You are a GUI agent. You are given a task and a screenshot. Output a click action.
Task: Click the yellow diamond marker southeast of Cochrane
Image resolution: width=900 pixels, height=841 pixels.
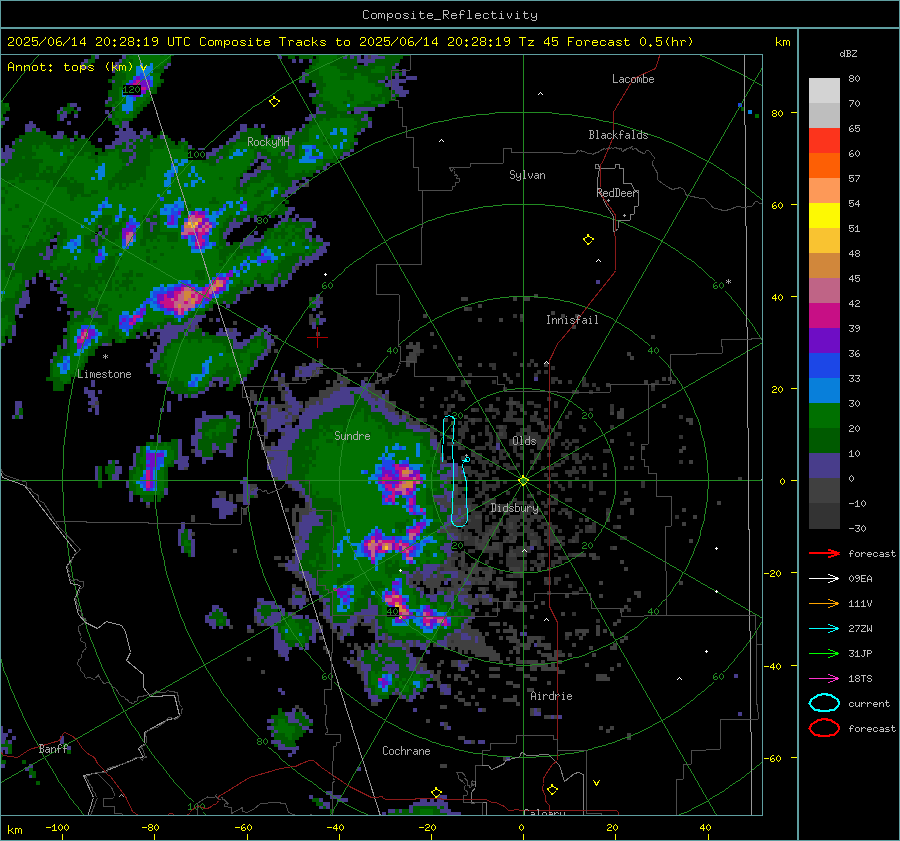436,793
